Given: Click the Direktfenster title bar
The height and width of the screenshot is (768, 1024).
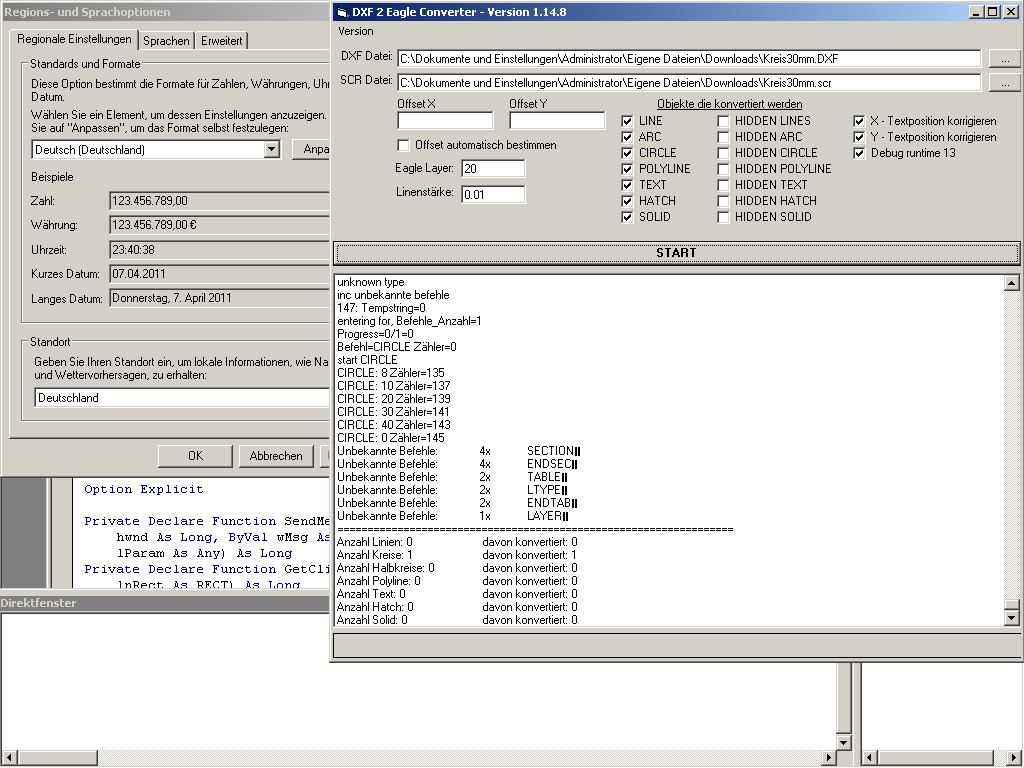Looking at the screenshot, I should tap(165, 603).
